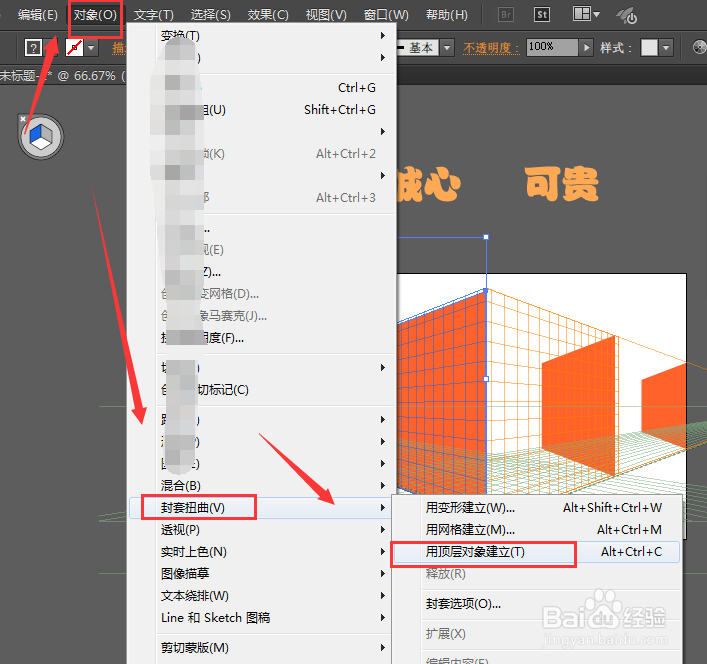Select 封套选项(O)... entry

click(537, 604)
